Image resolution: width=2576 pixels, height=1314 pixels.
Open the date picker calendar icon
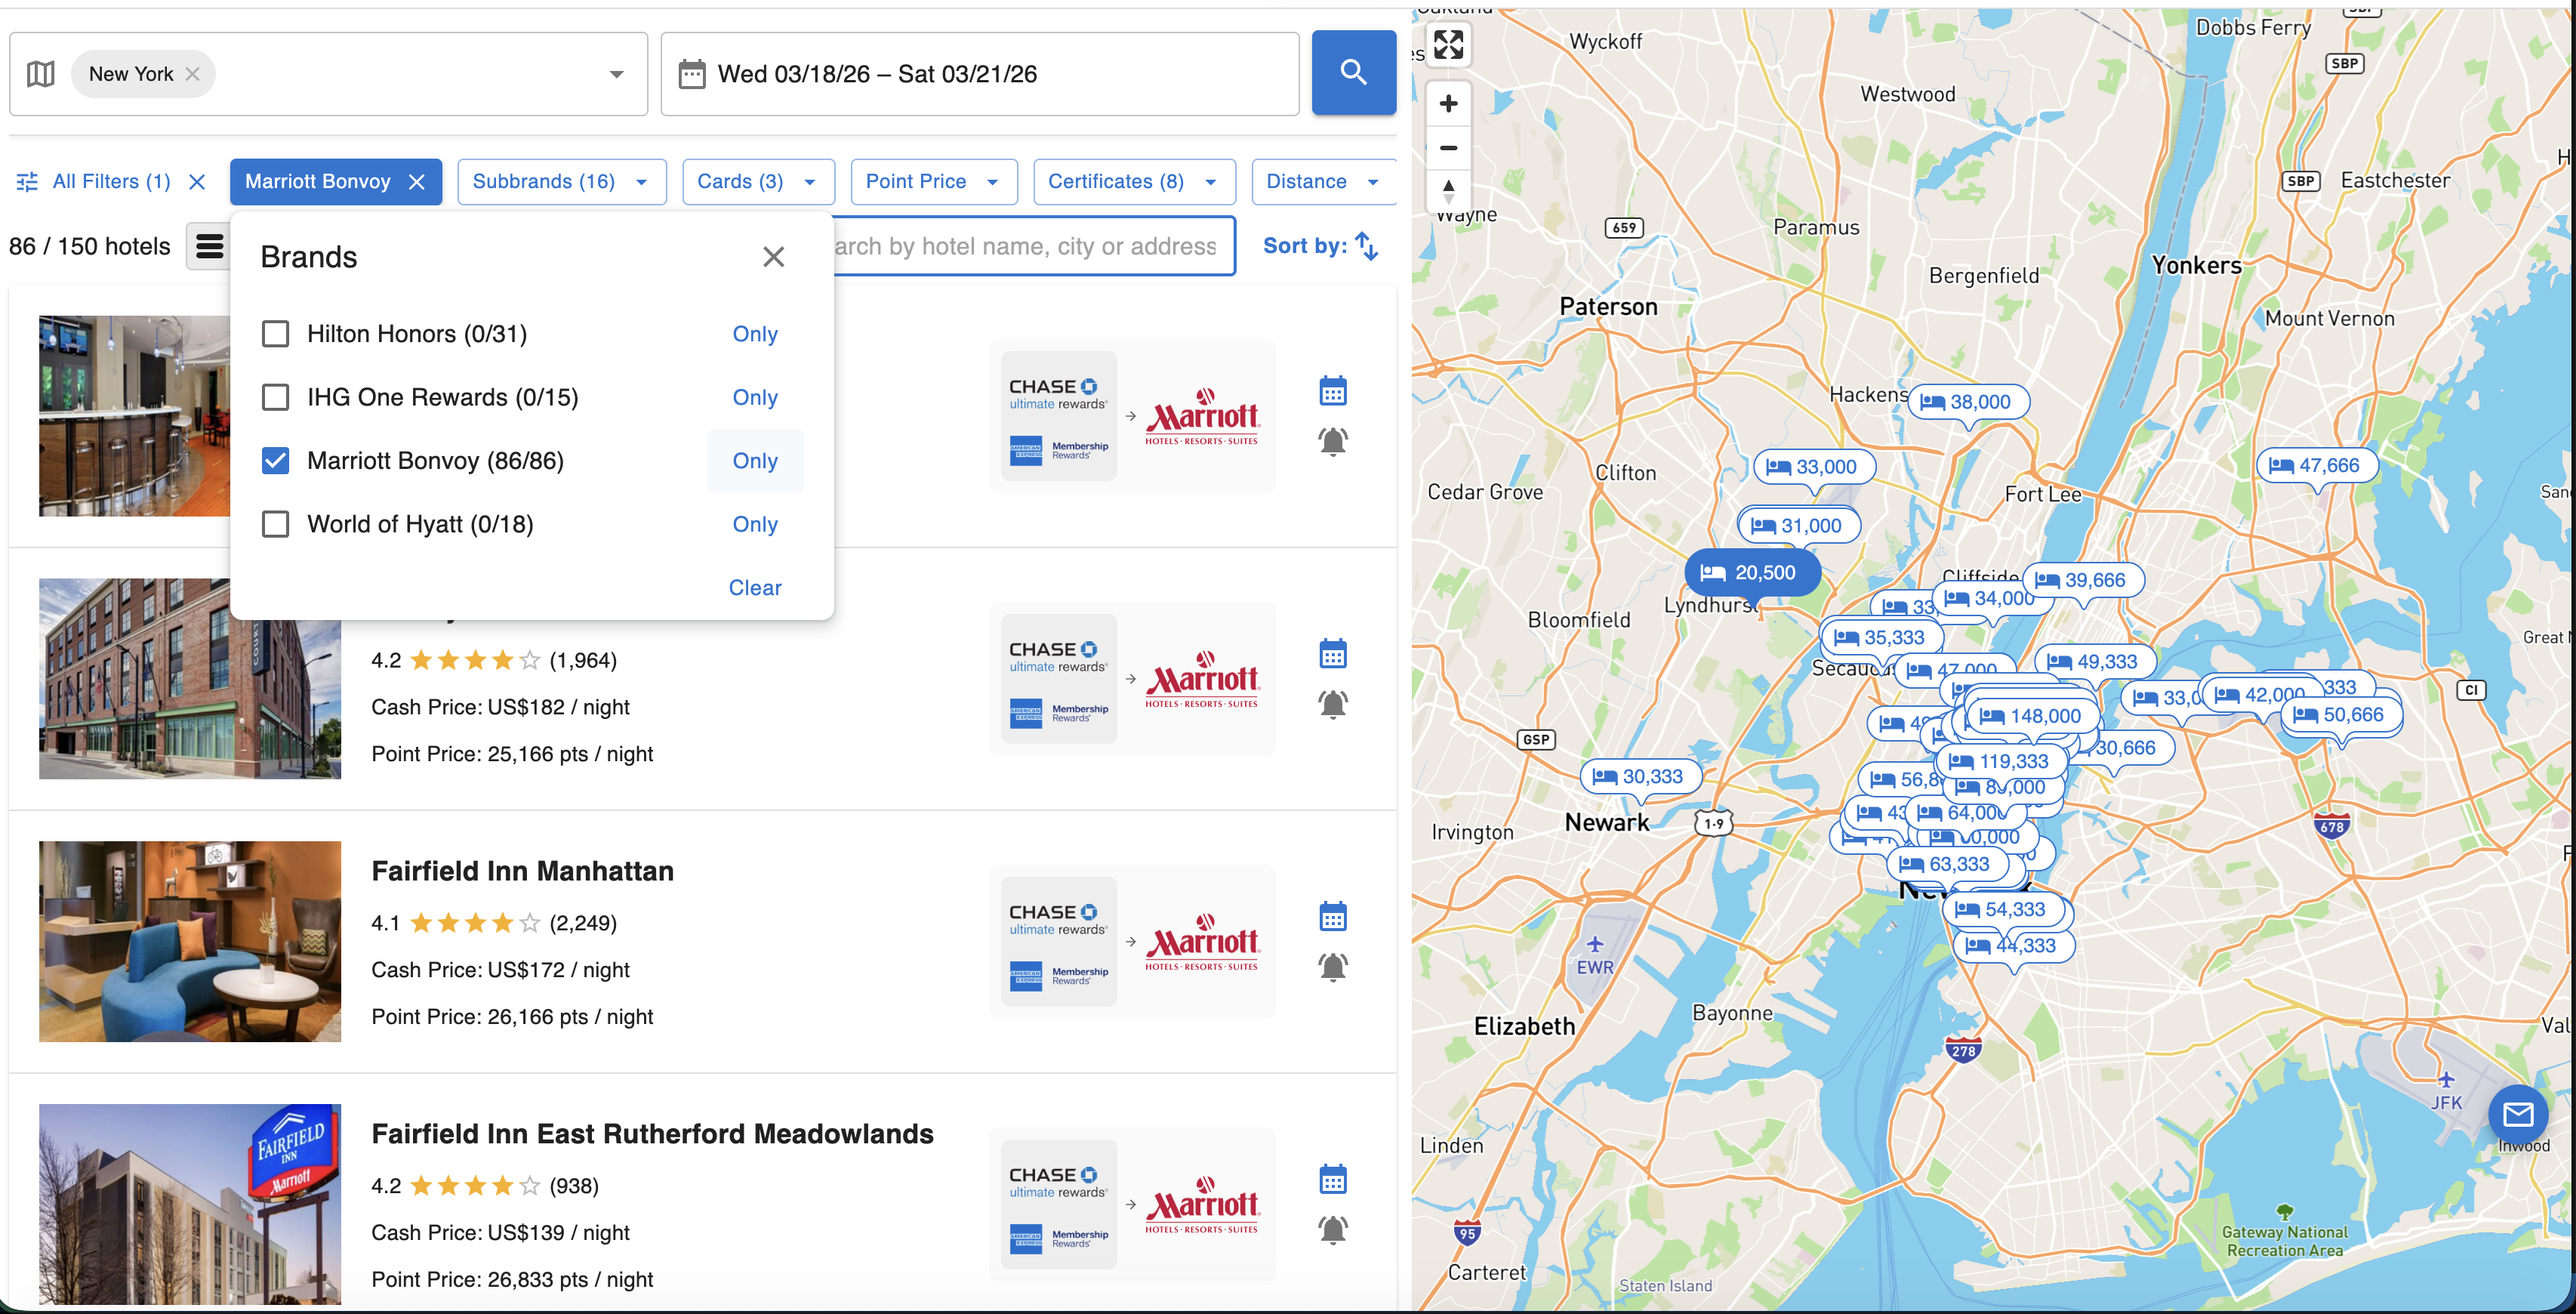pos(691,74)
